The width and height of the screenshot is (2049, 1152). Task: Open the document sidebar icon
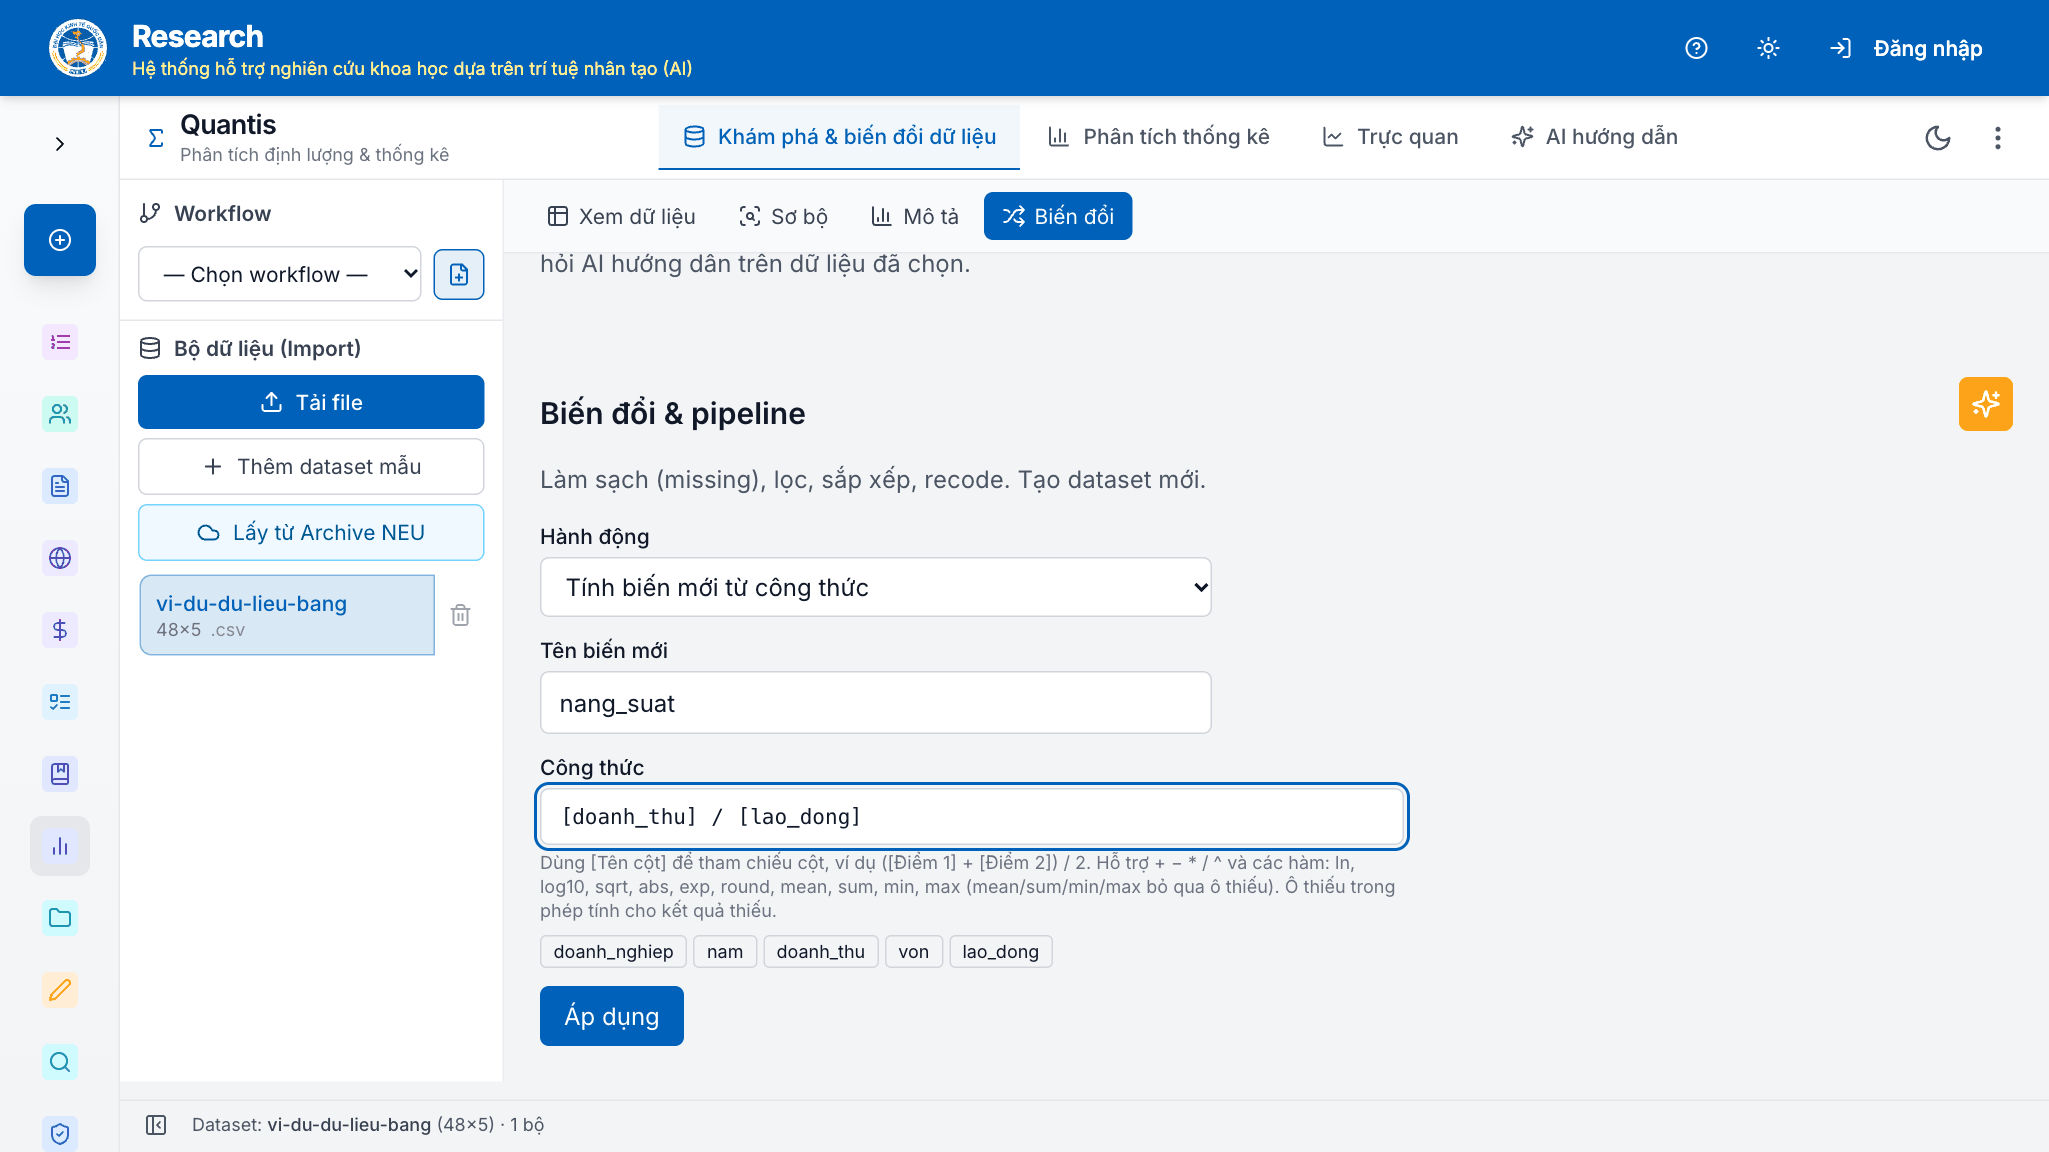pos(60,486)
